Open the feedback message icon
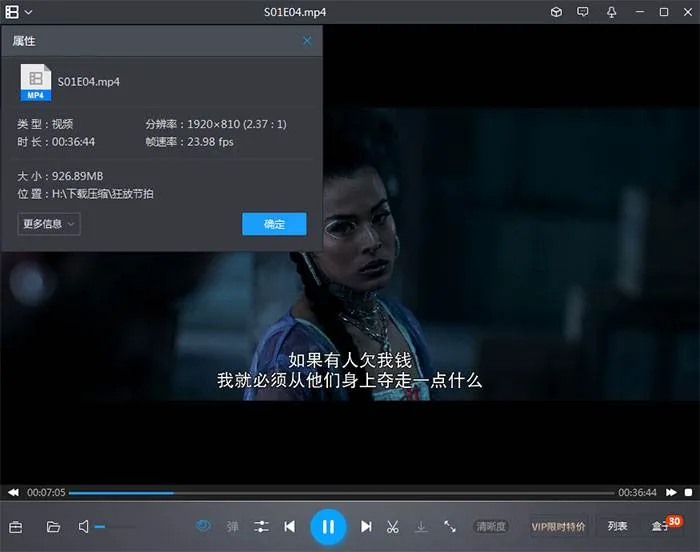 [583, 12]
